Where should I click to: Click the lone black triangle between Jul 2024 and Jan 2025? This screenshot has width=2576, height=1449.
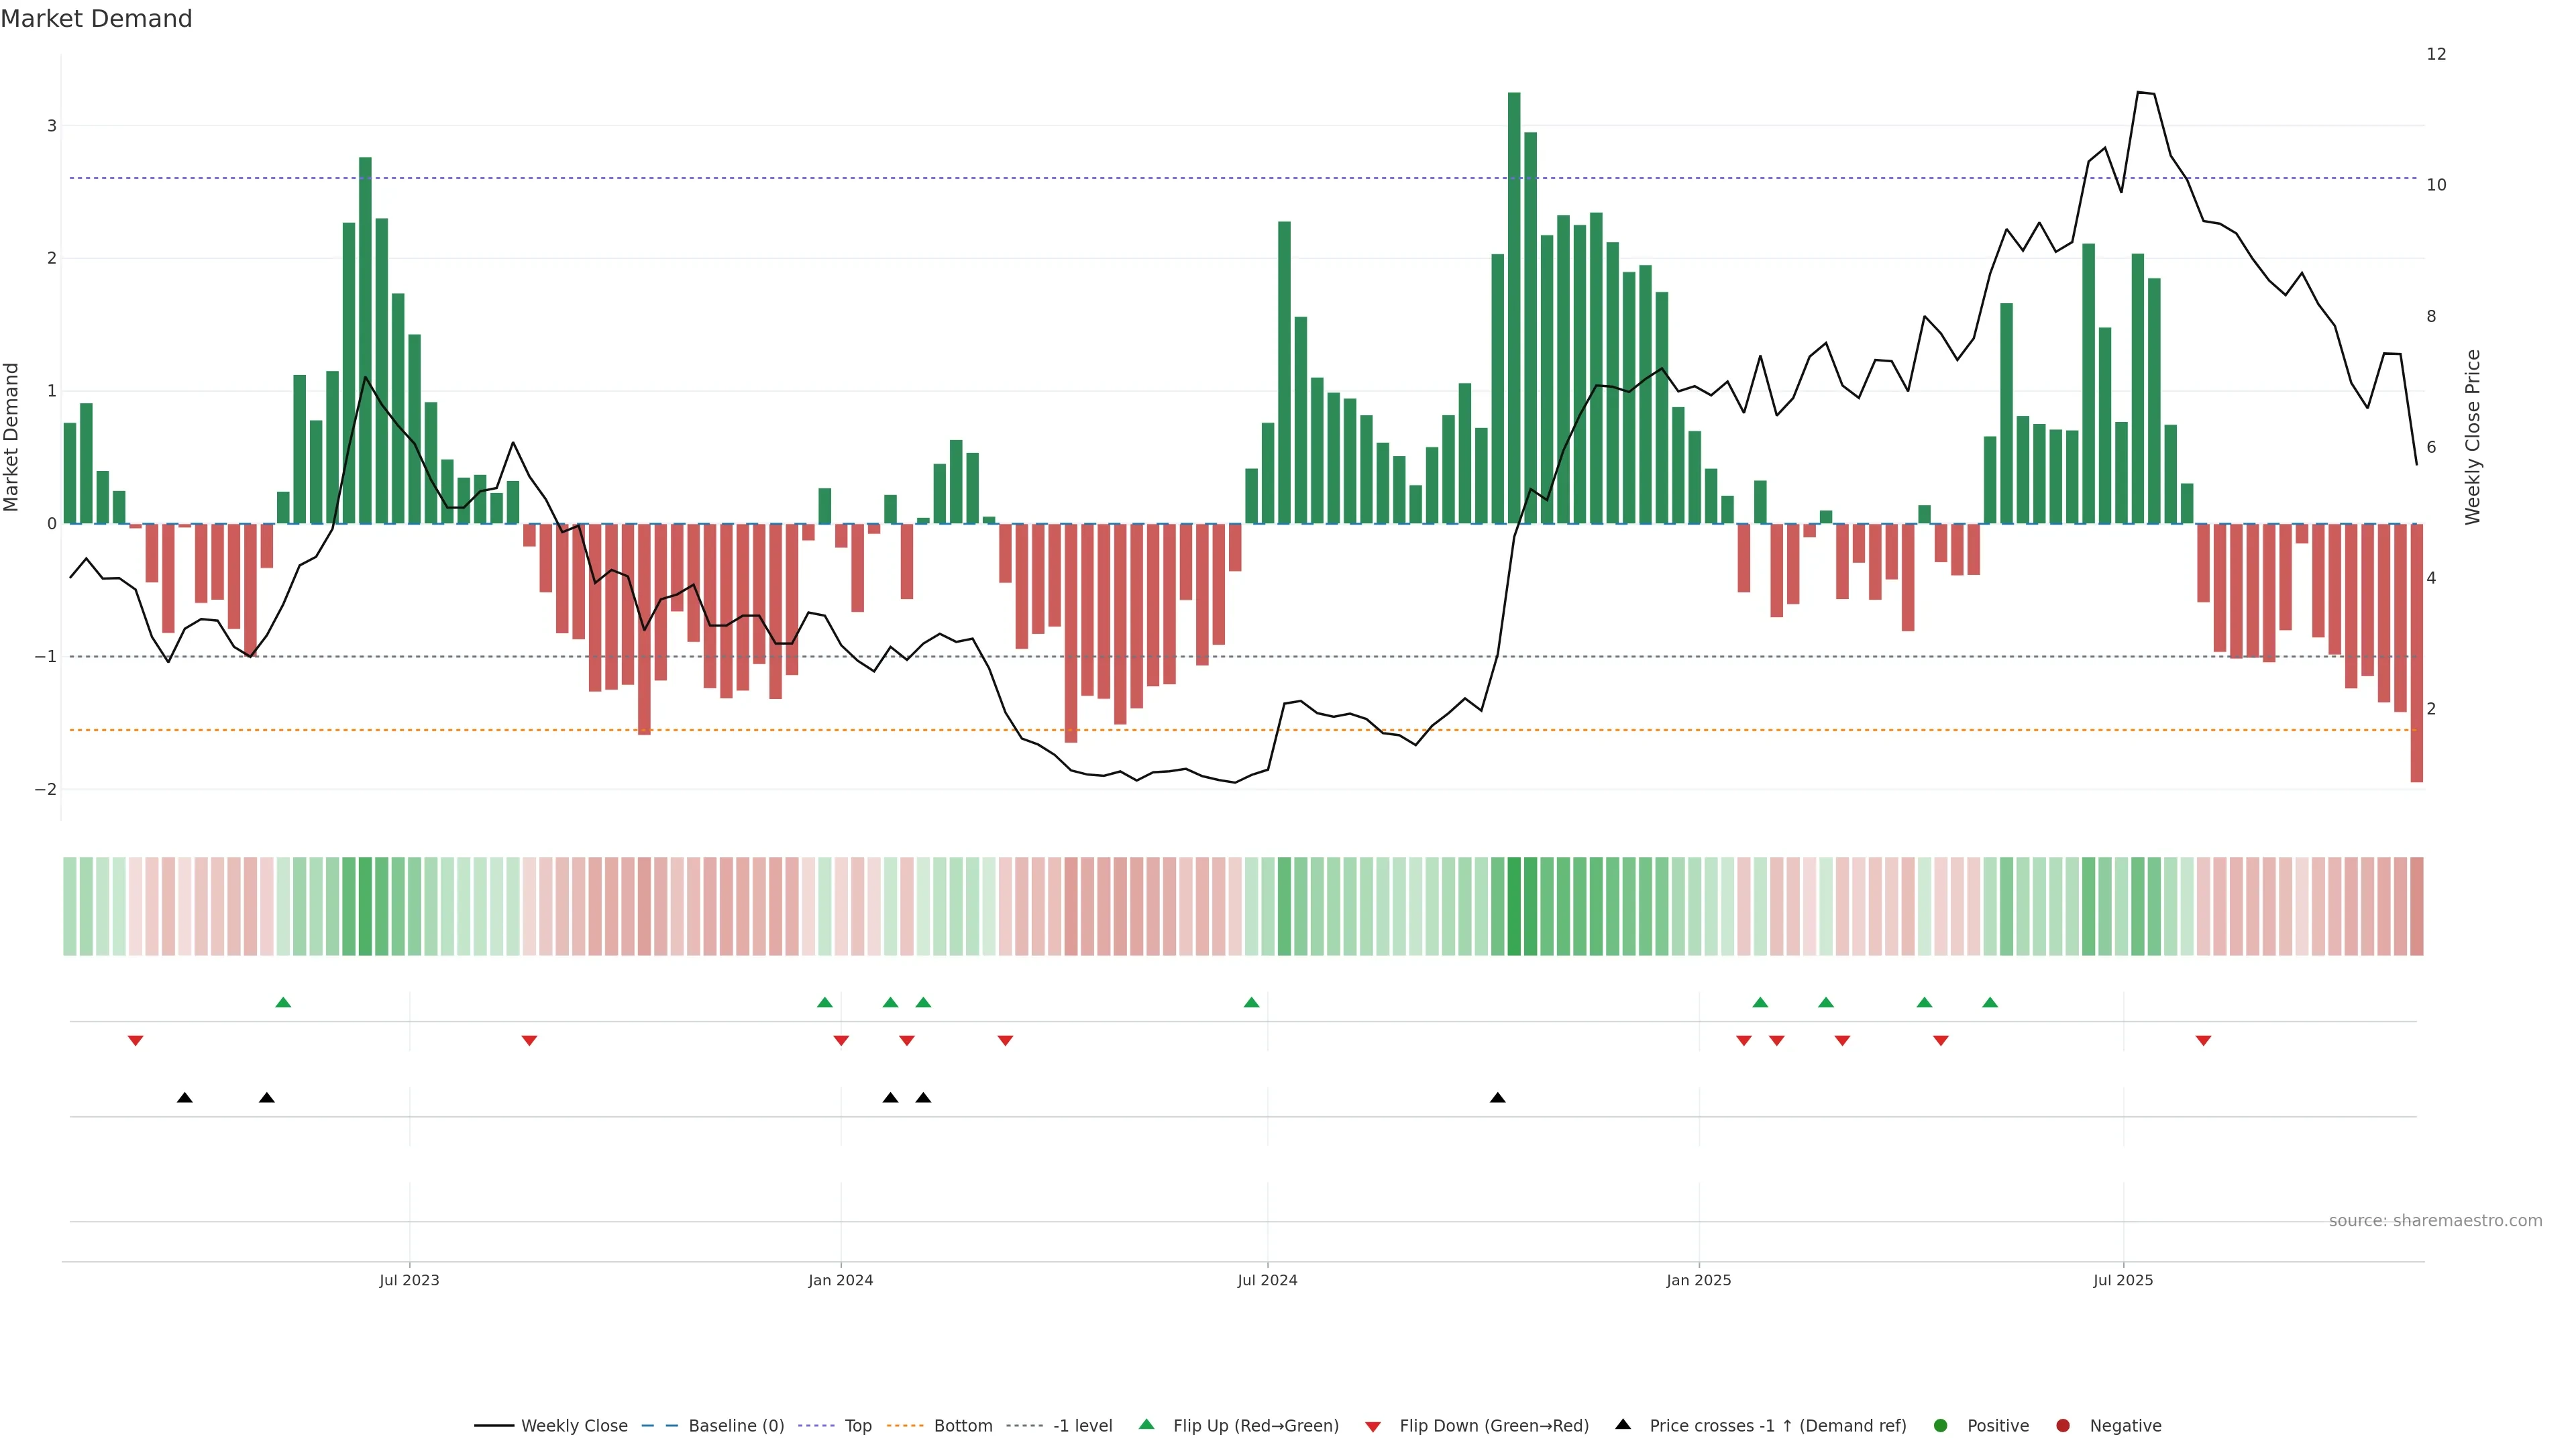pyautogui.click(x=1497, y=1098)
